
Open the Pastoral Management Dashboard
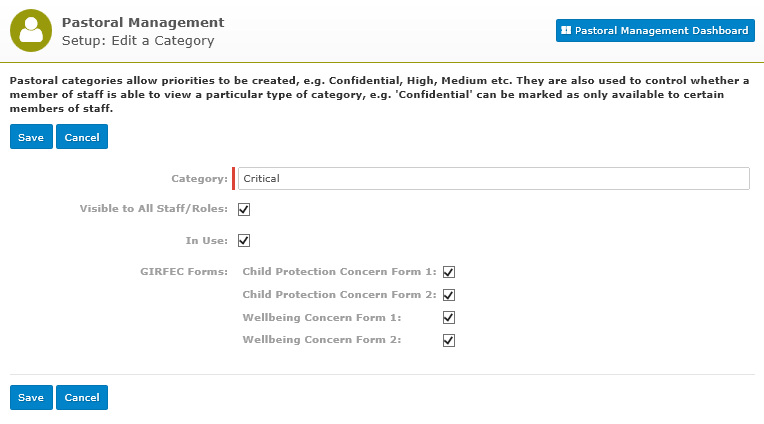click(655, 31)
